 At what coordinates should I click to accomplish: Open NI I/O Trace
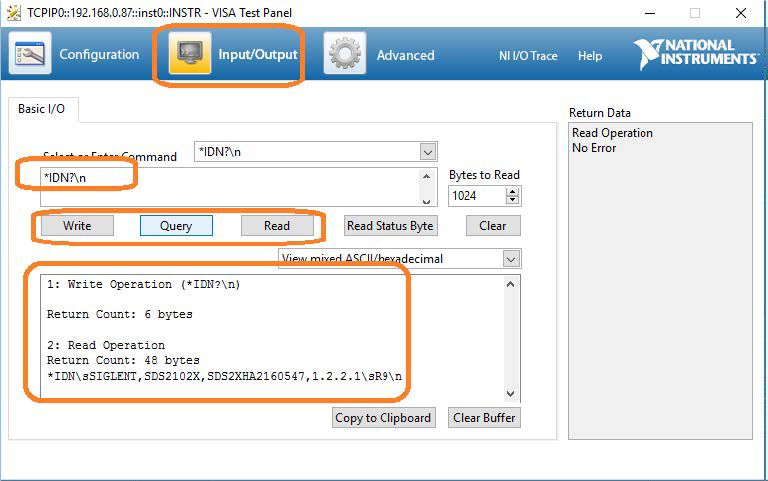point(528,56)
